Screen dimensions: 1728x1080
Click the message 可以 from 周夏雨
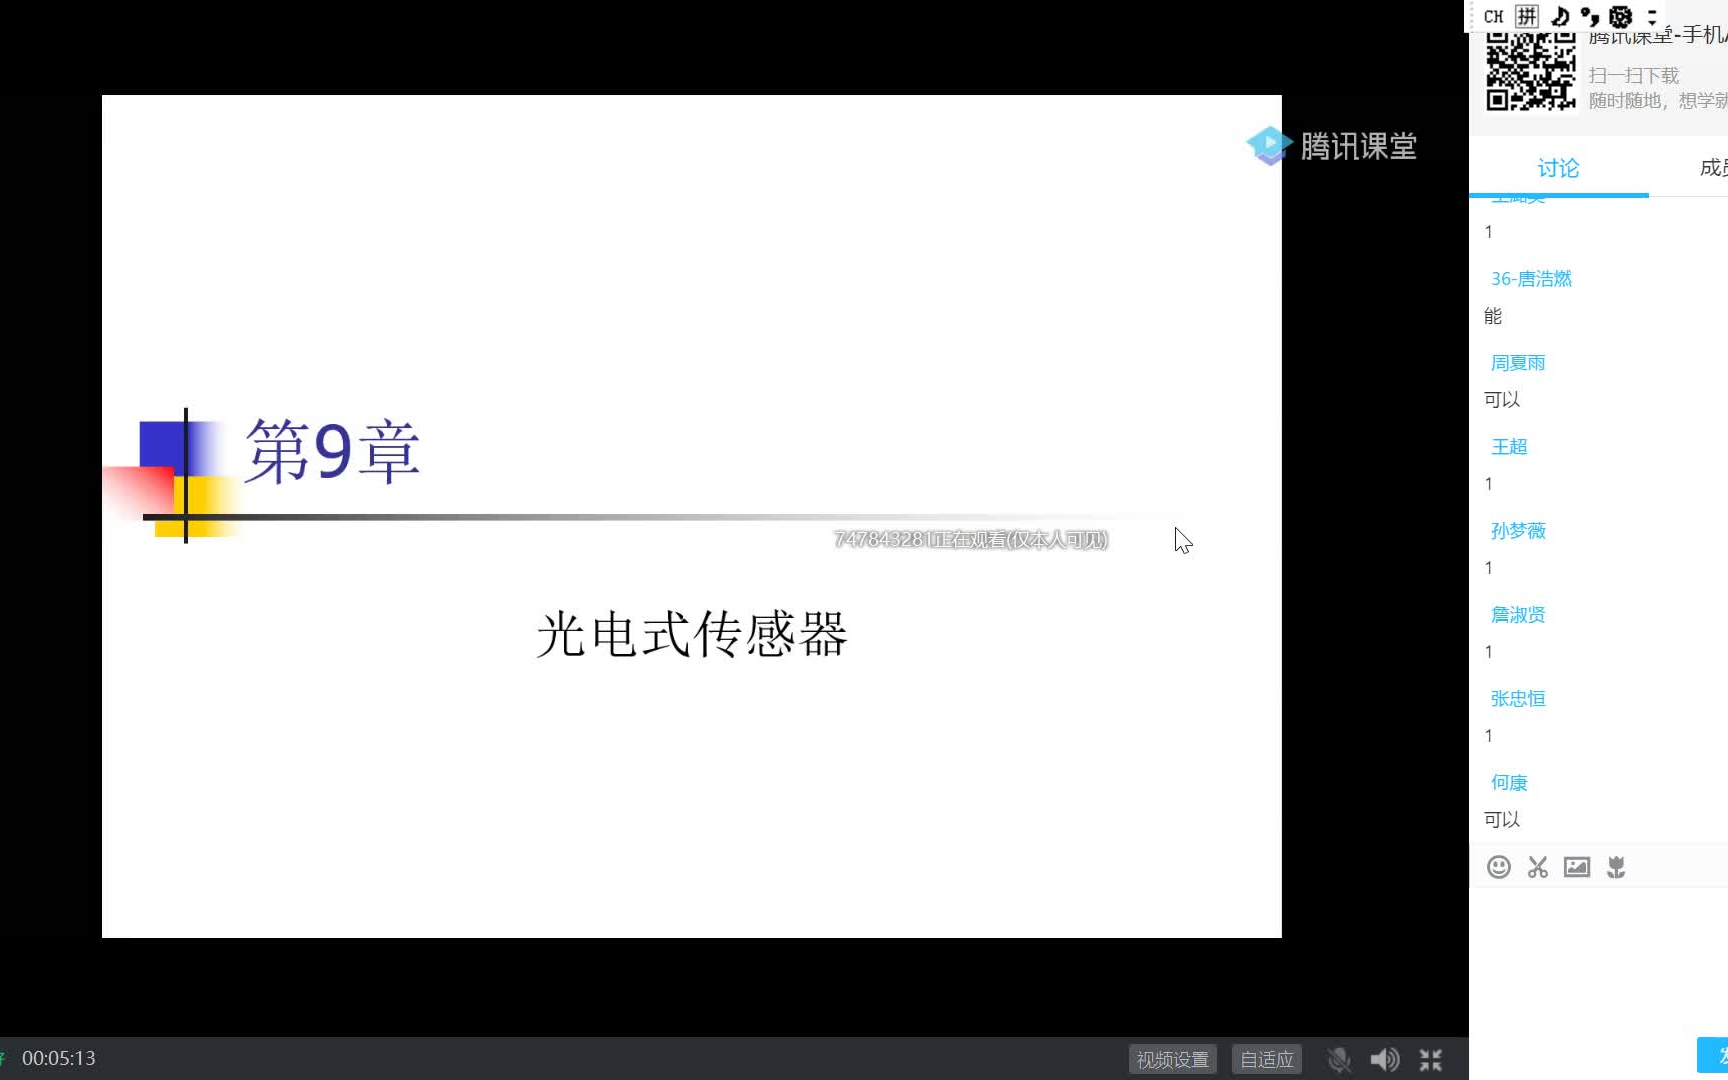pos(1502,400)
